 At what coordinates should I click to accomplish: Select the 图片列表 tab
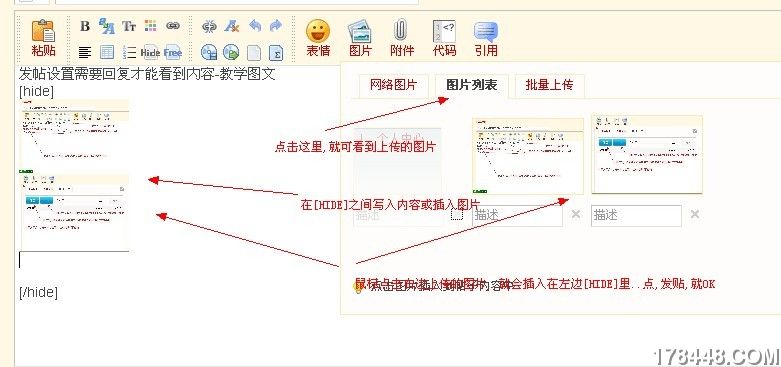[471, 85]
